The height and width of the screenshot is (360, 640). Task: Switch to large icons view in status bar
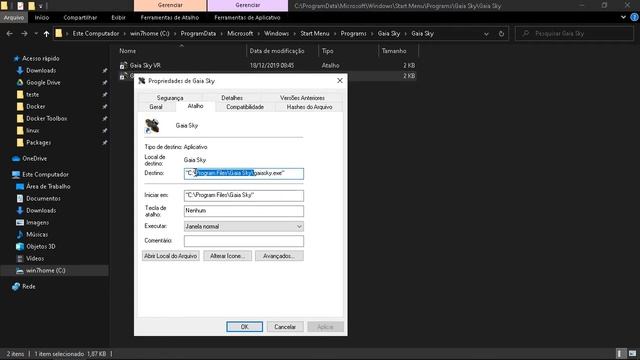click(632, 353)
